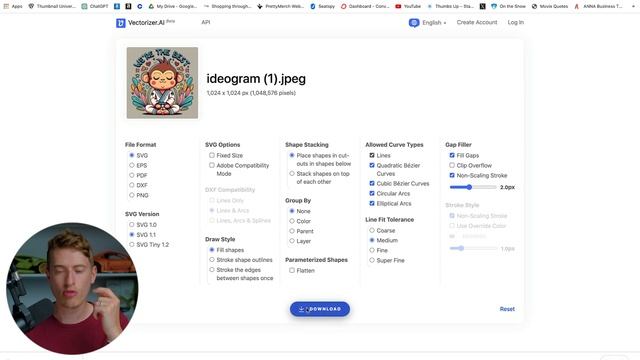Enable Clip Overflow
This screenshot has width=640, height=360.
click(x=452, y=165)
